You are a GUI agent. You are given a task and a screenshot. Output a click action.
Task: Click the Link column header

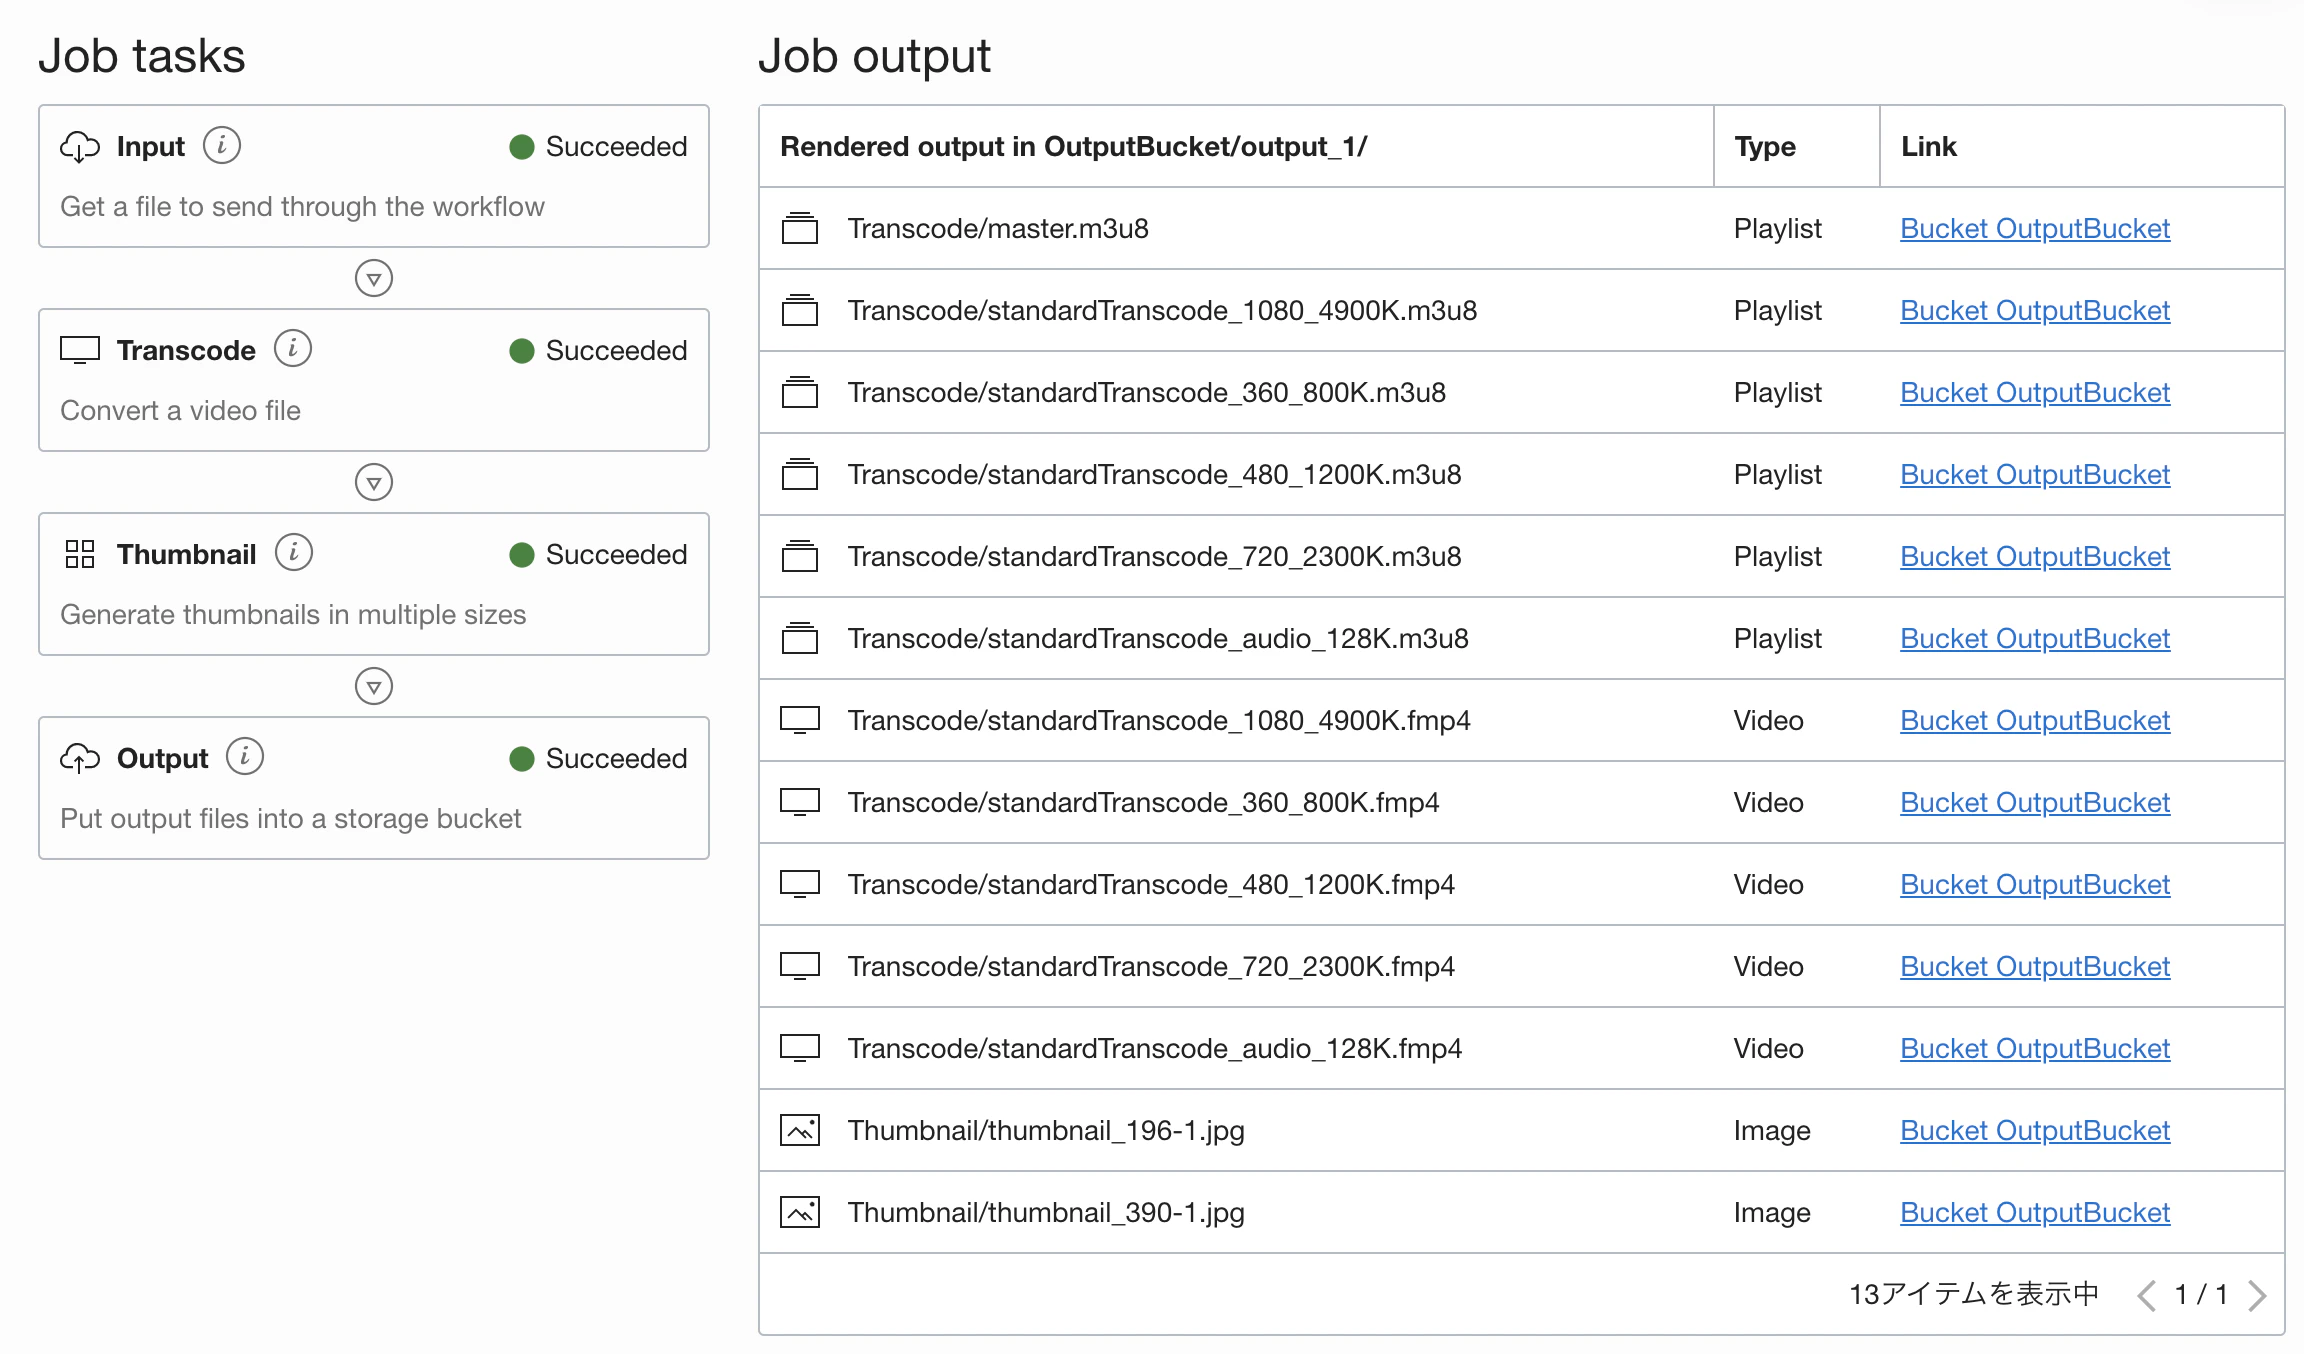[1928, 147]
